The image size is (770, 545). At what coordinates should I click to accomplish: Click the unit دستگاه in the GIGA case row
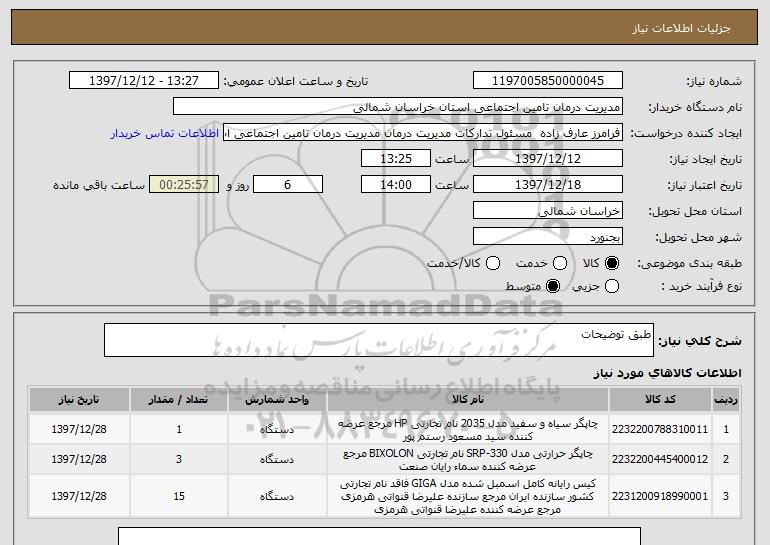pos(277,497)
